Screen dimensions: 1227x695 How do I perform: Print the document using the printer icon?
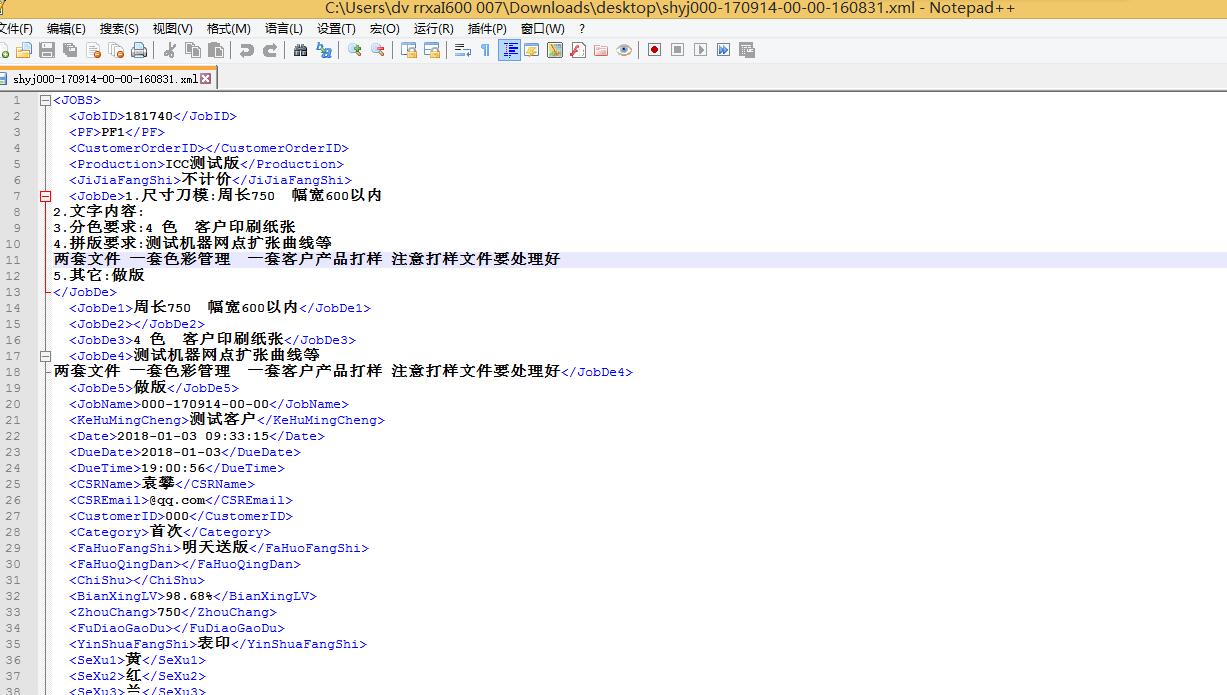click(139, 50)
